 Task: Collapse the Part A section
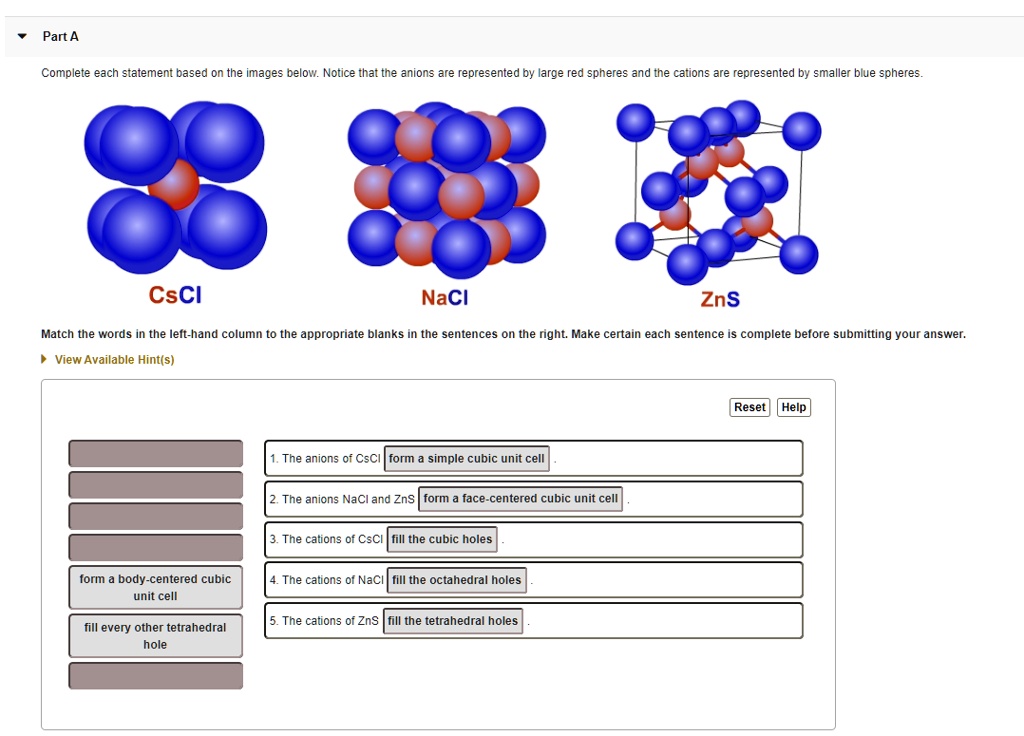21,35
